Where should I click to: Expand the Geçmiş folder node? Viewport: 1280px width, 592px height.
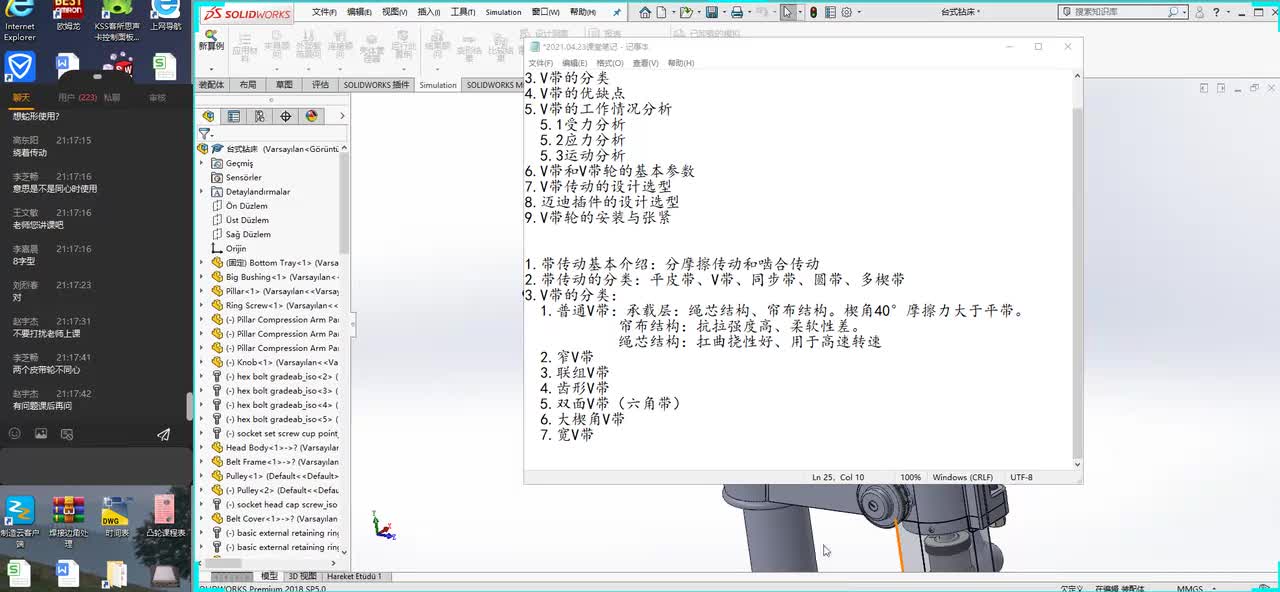(x=202, y=163)
